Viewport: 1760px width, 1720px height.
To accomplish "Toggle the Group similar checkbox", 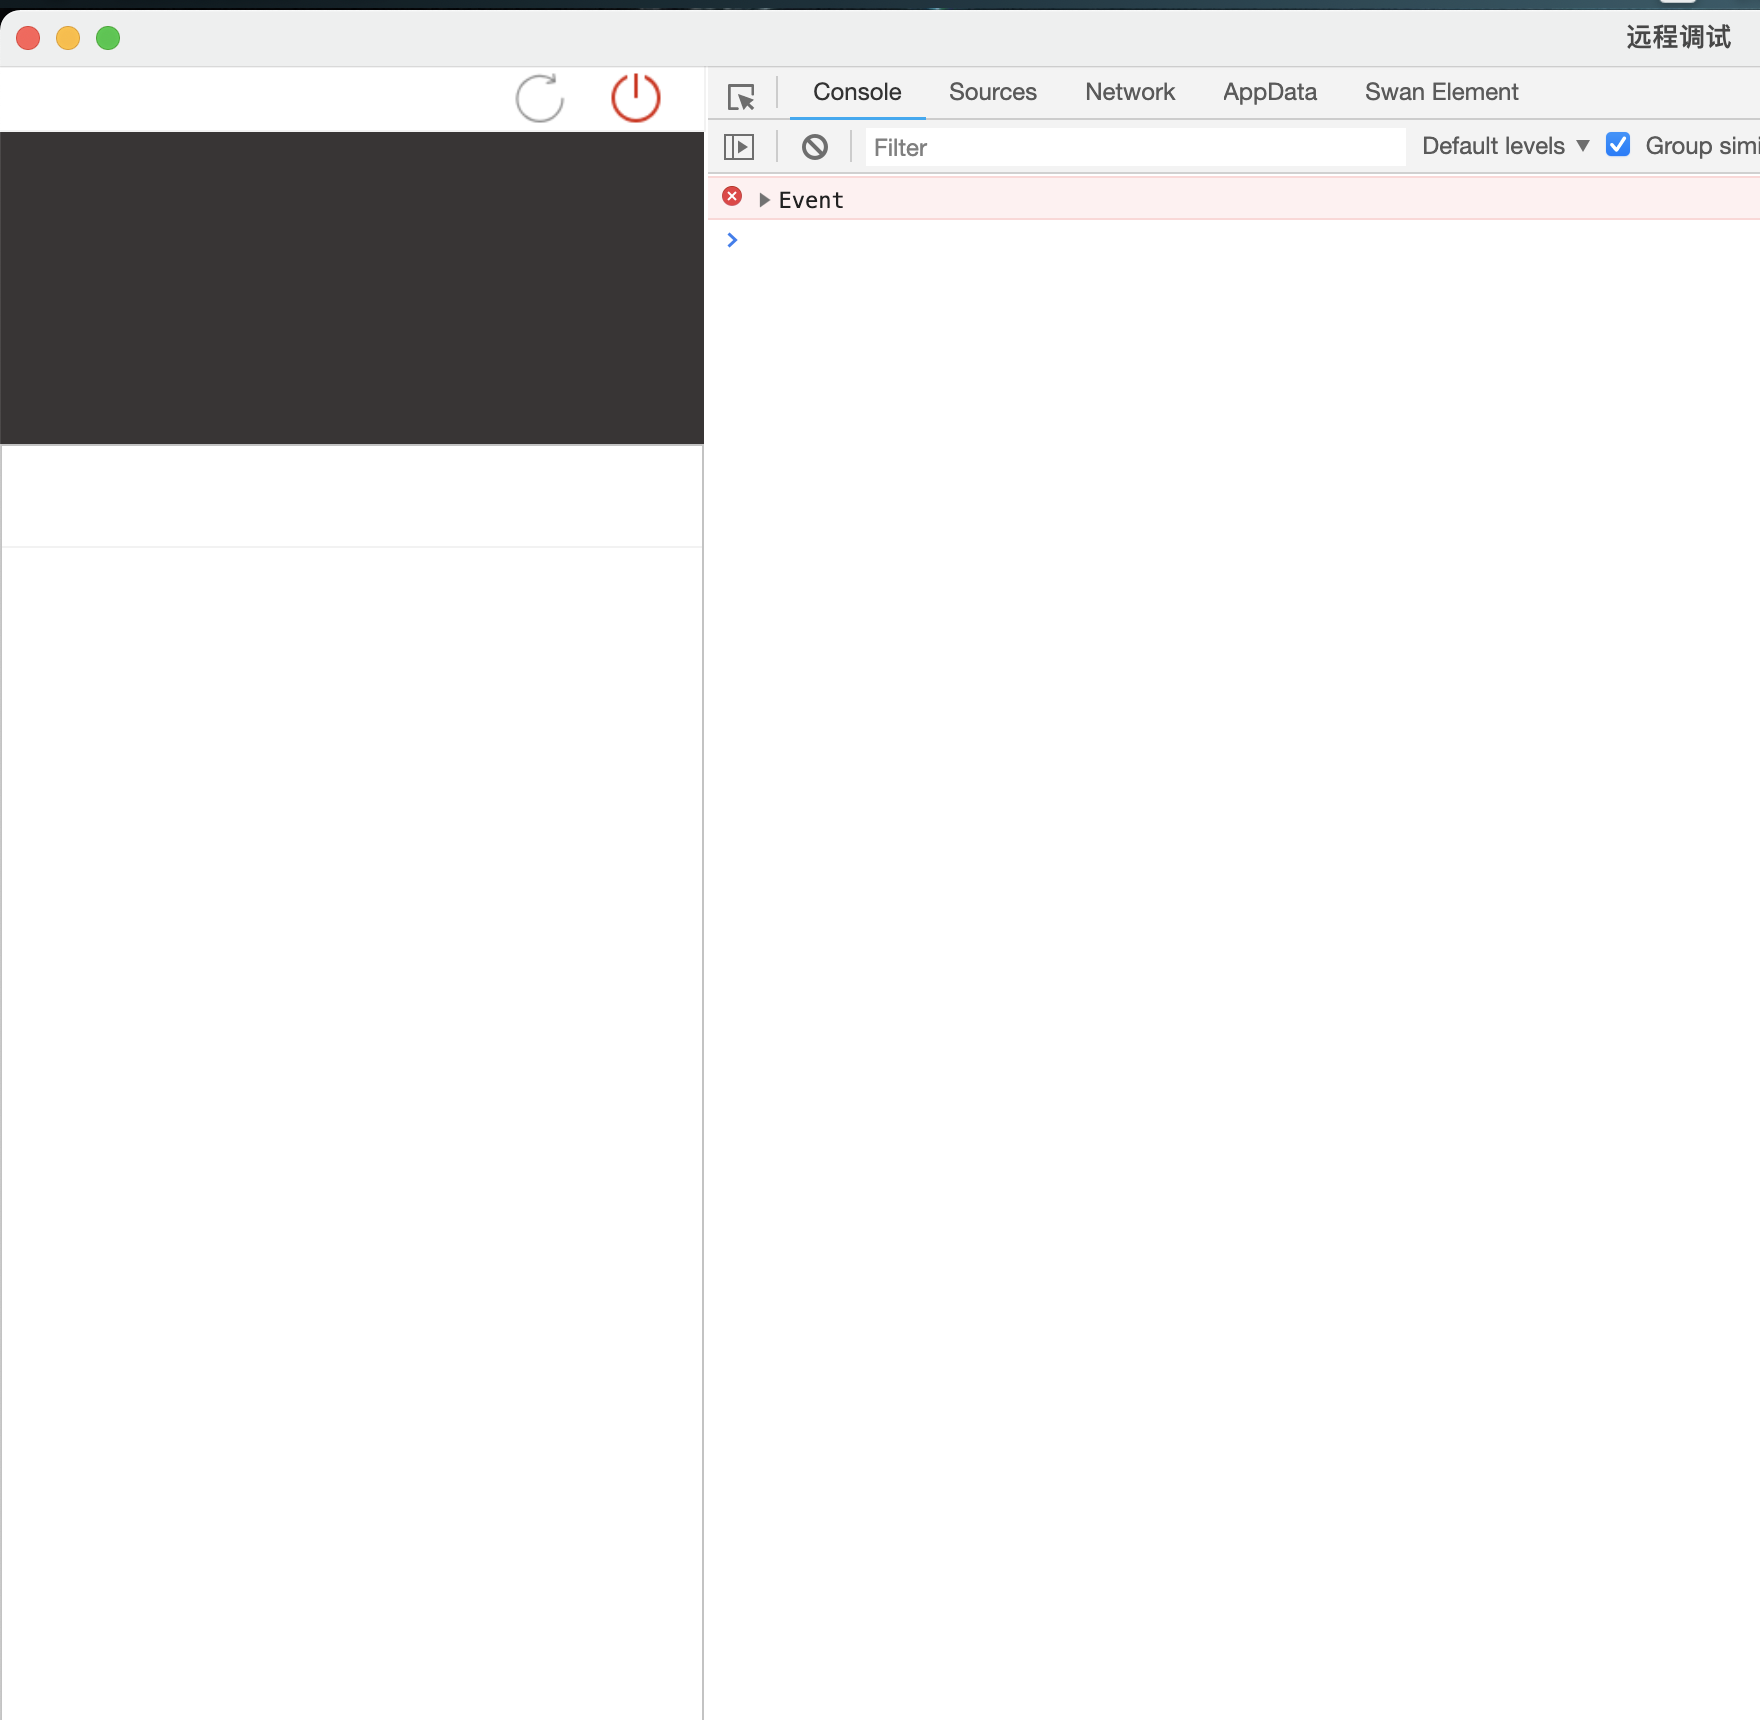I will point(1618,145).
